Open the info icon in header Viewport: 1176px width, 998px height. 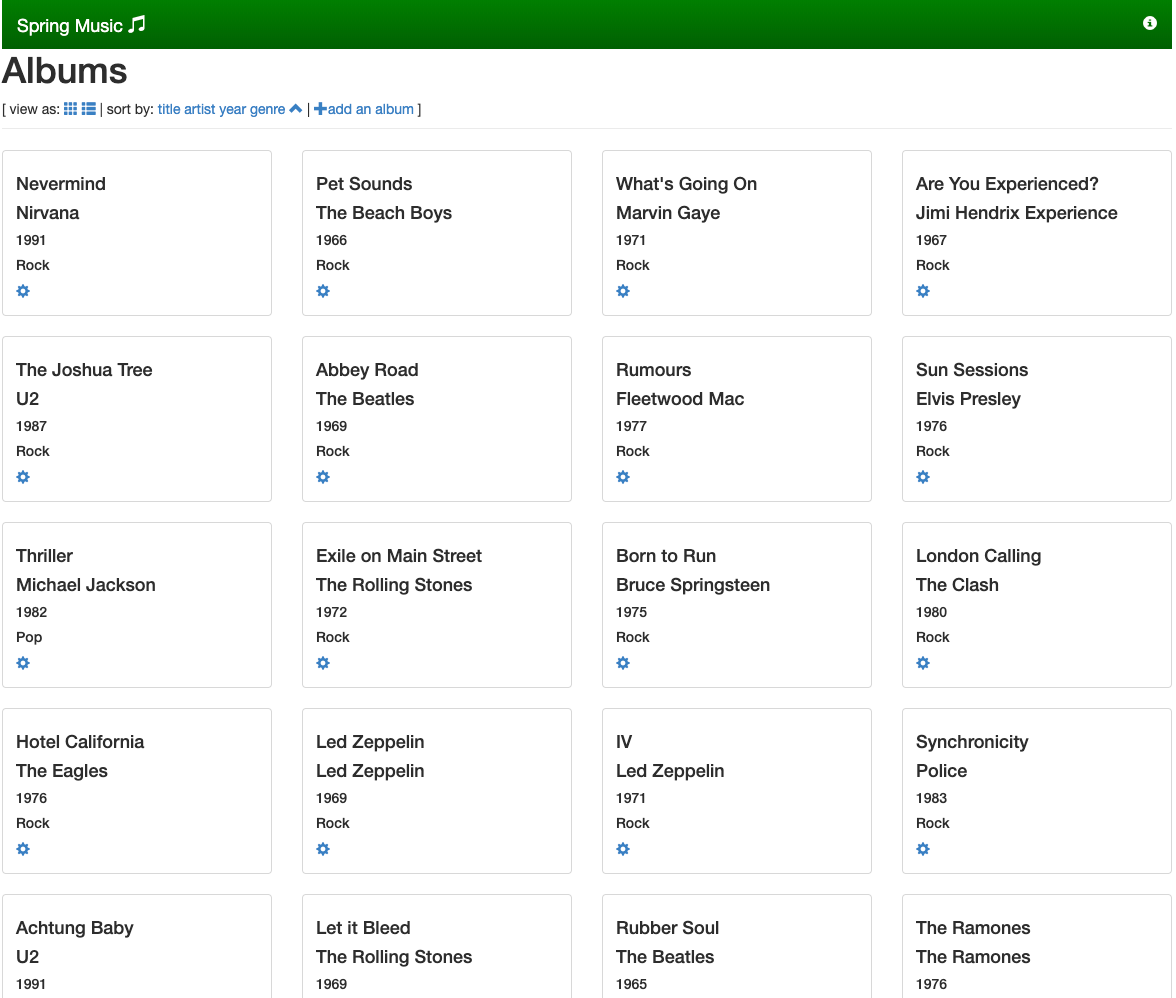(1149, 23)
